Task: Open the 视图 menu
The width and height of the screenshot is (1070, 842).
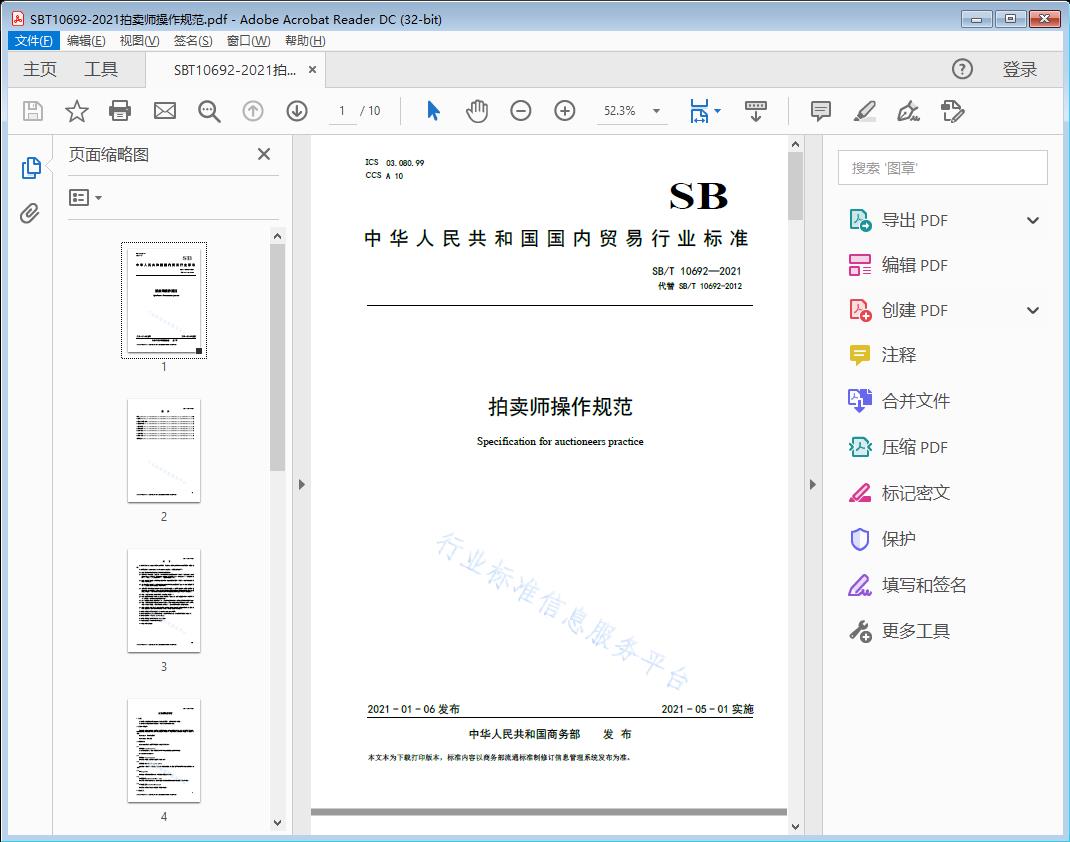Action: [x=136, y=40]
